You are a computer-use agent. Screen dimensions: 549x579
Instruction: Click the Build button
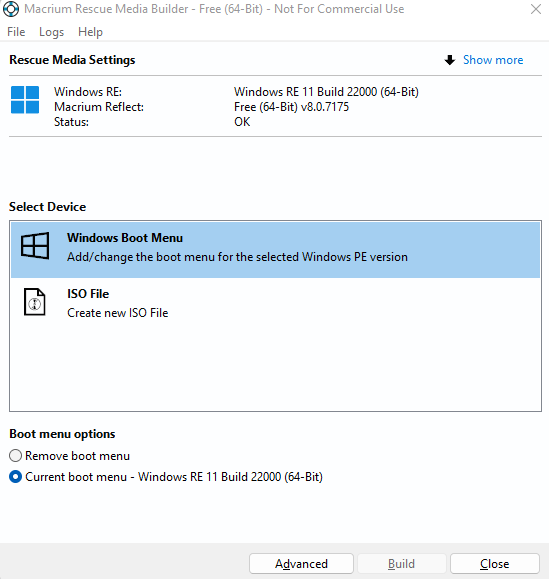pos(401,563)
